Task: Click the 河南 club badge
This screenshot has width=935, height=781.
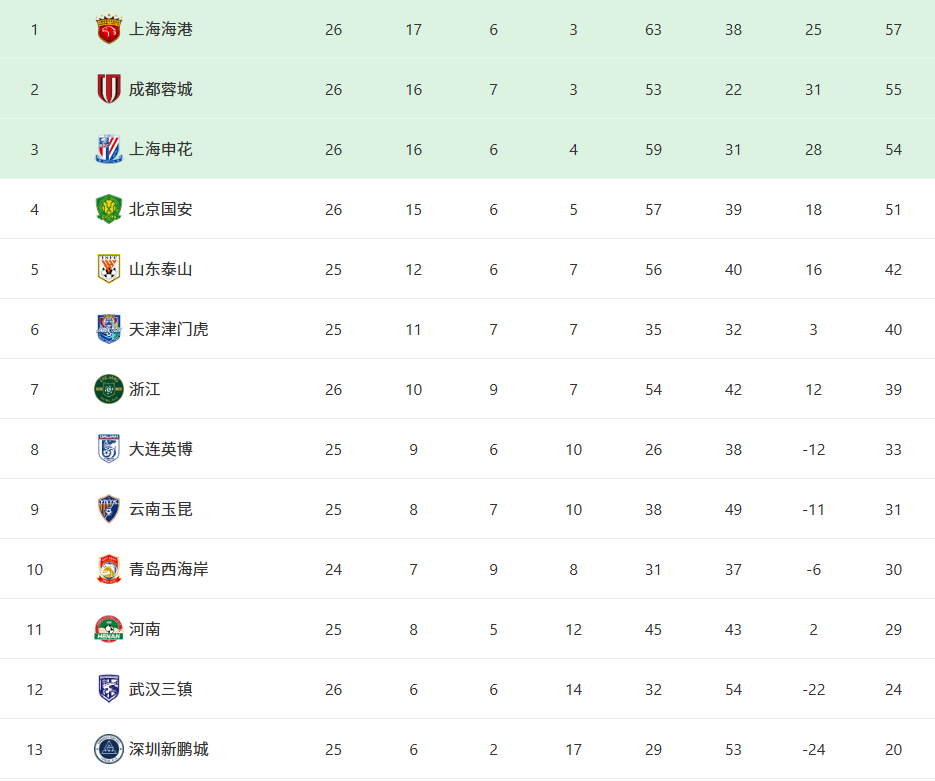Action: 109,629
